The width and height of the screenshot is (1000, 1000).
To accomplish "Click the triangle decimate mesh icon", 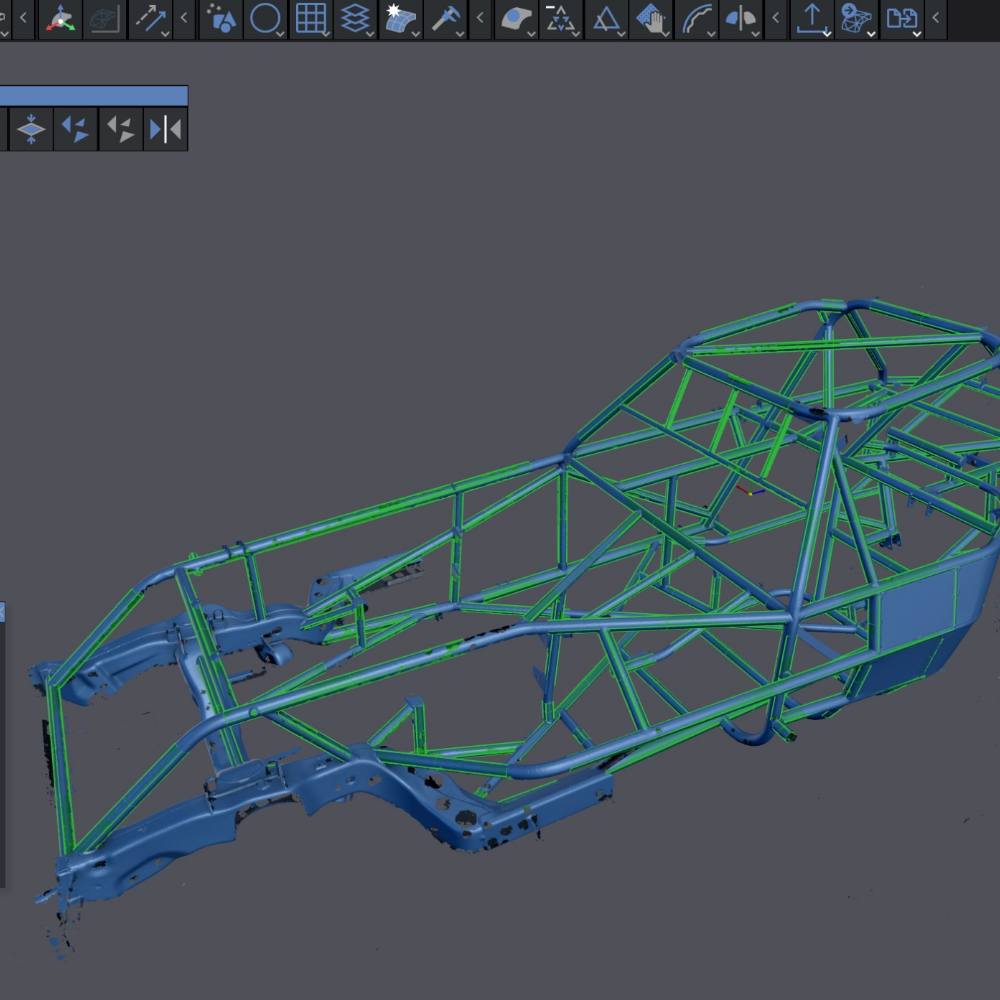I will point(561,19).
